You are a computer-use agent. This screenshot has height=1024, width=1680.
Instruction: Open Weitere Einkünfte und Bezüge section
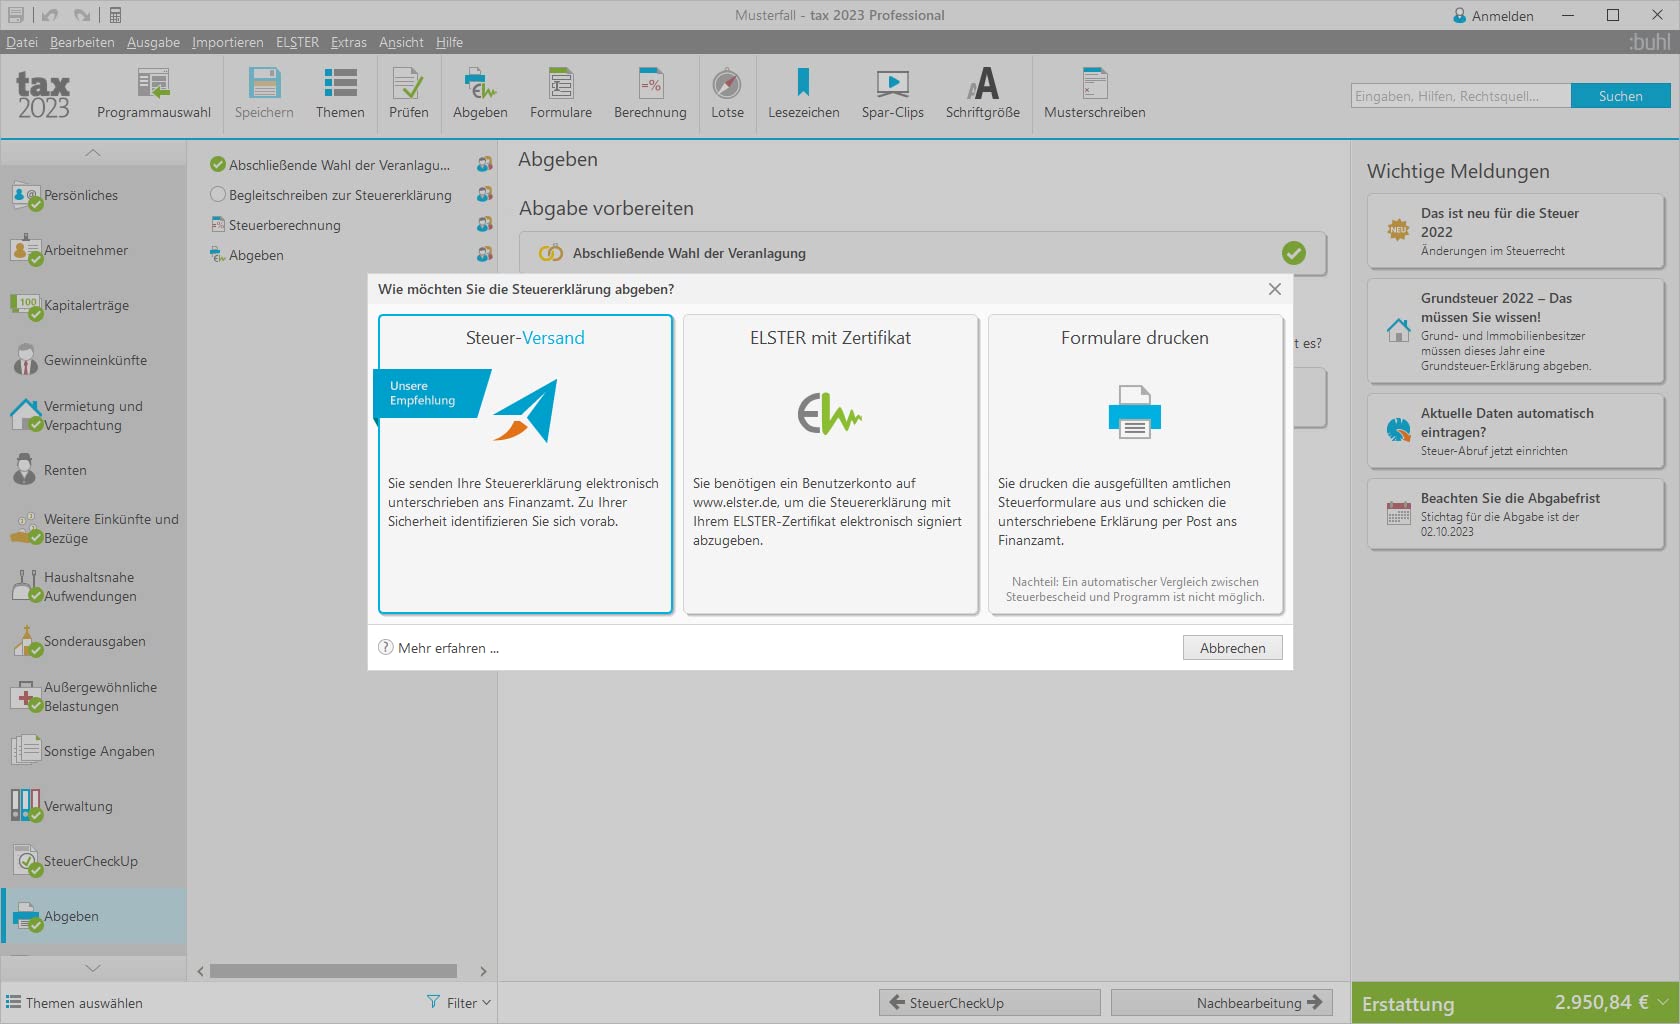point(93,528)
